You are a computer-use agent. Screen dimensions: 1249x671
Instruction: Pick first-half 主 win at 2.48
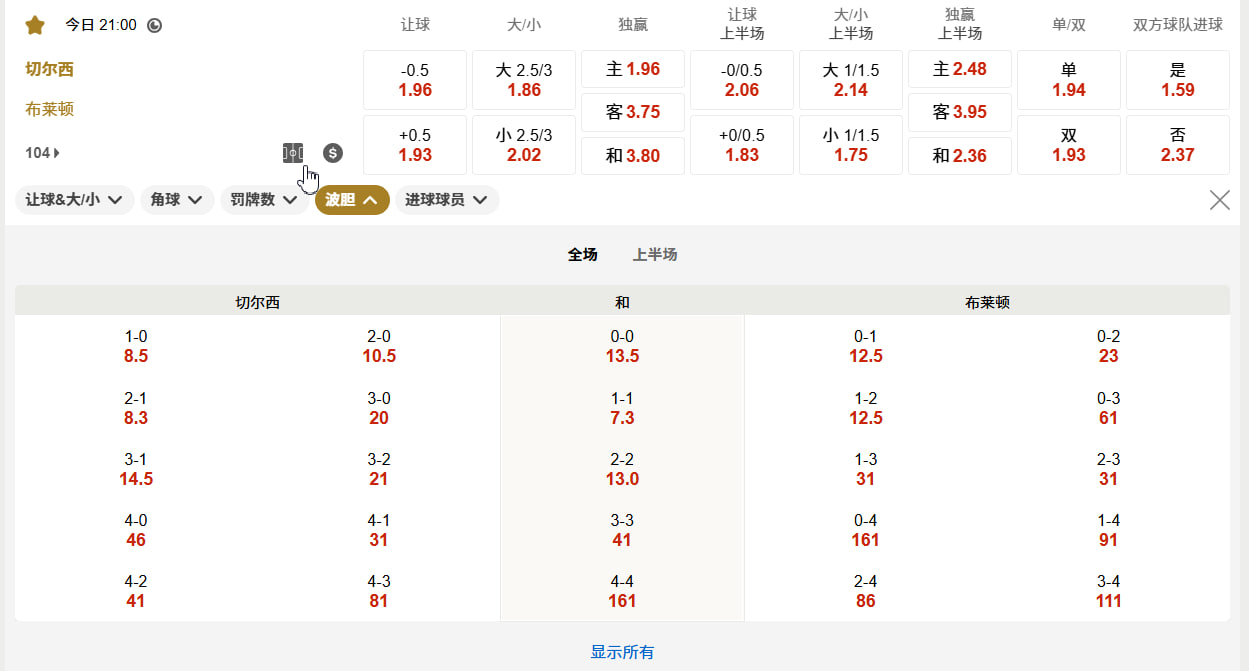coord(960,69)
